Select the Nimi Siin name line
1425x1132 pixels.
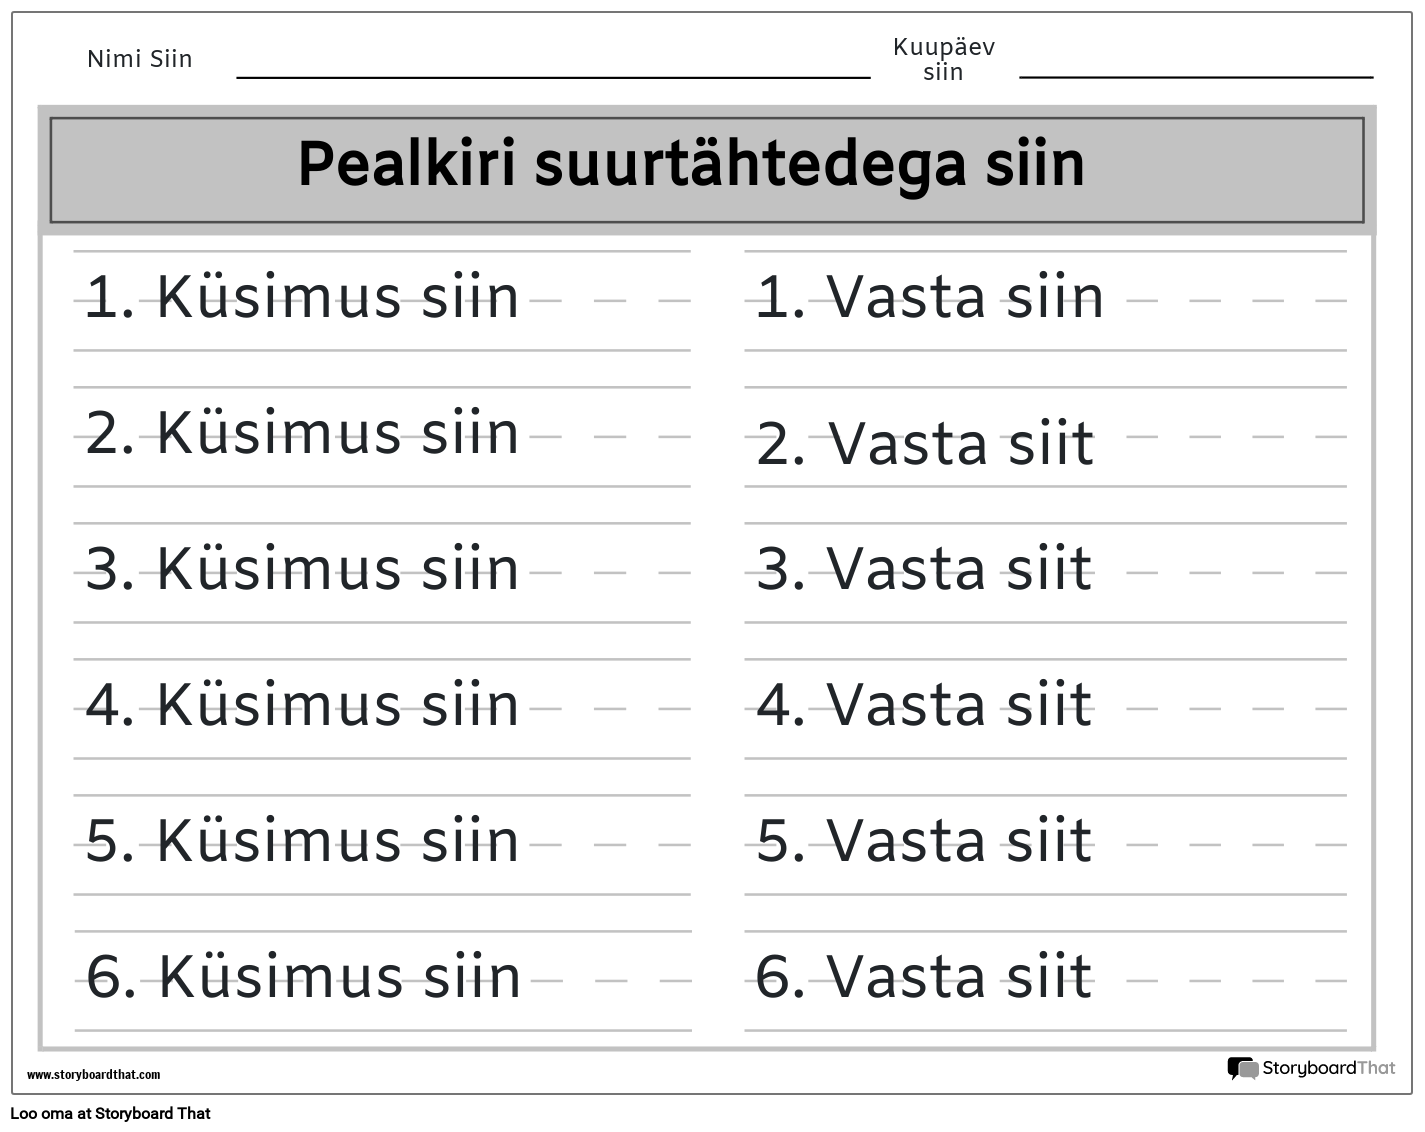(x=553, y=76)
